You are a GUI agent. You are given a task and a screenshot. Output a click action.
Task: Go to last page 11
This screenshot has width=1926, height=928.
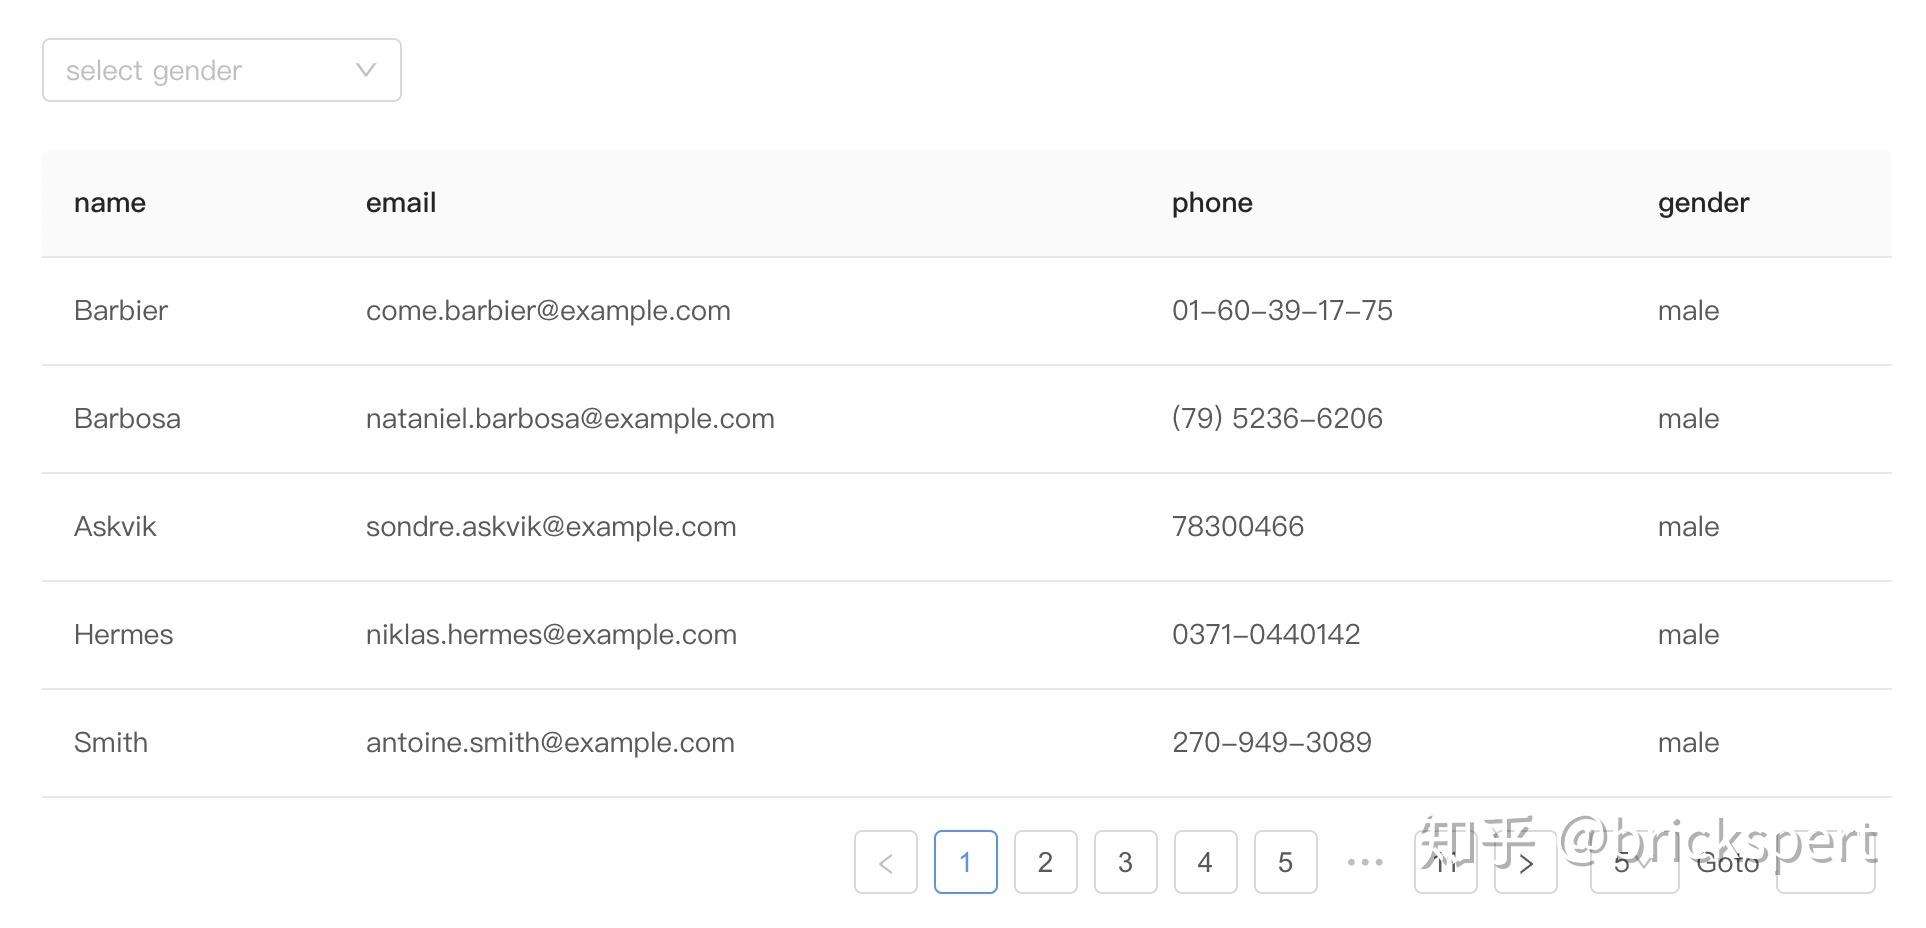click(x=1445, y=862)
